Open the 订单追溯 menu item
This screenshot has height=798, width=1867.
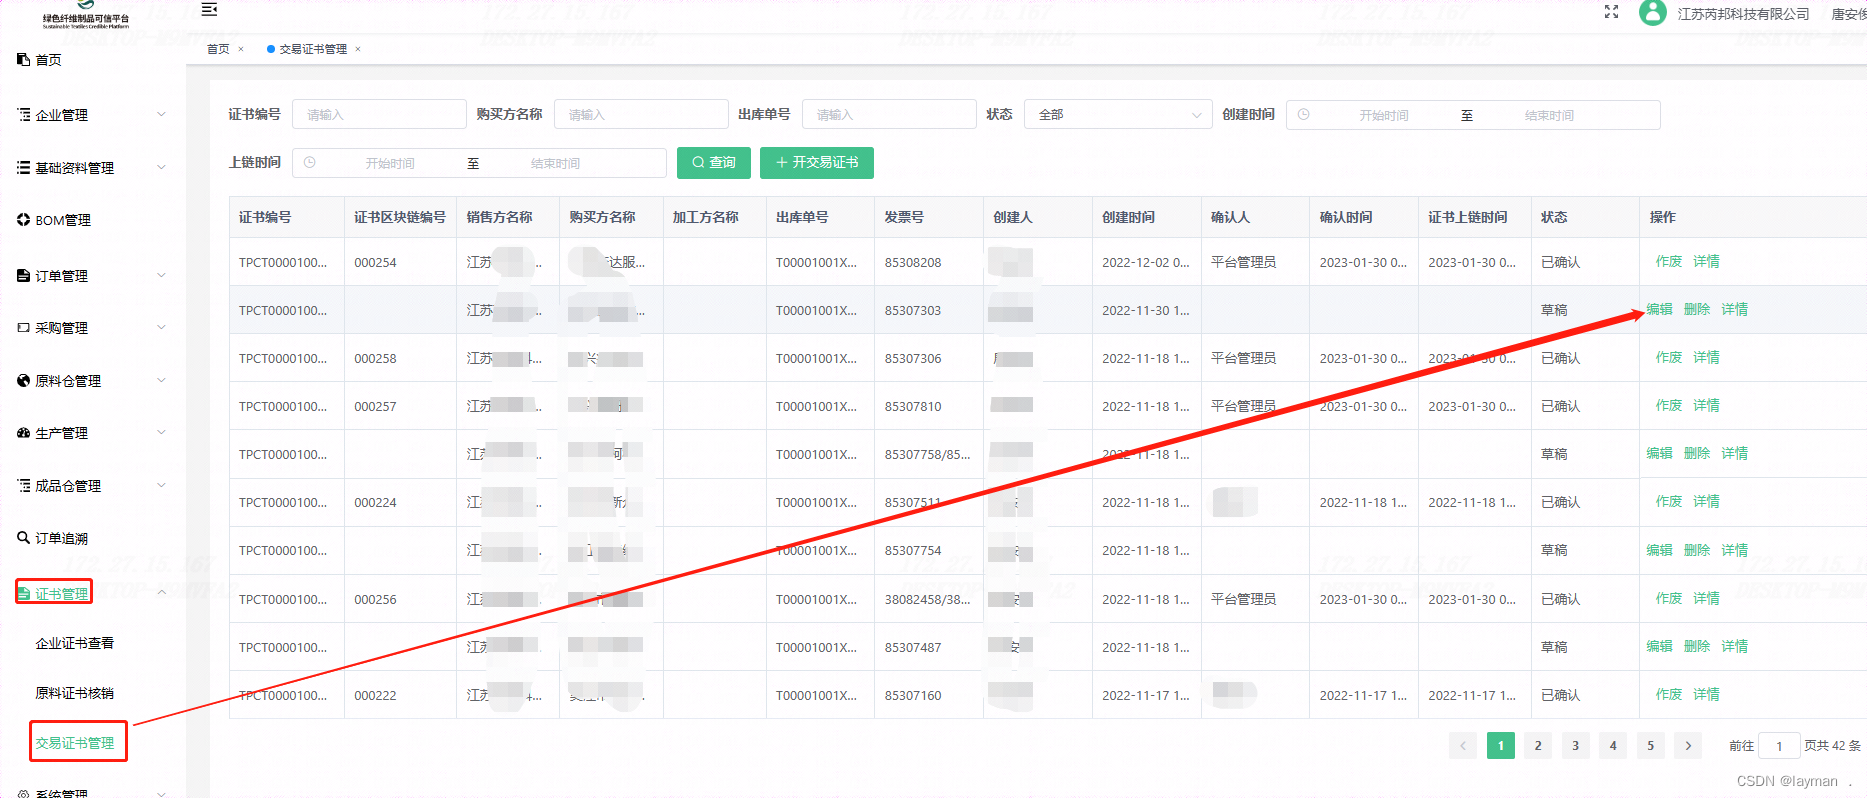[62, 538]
